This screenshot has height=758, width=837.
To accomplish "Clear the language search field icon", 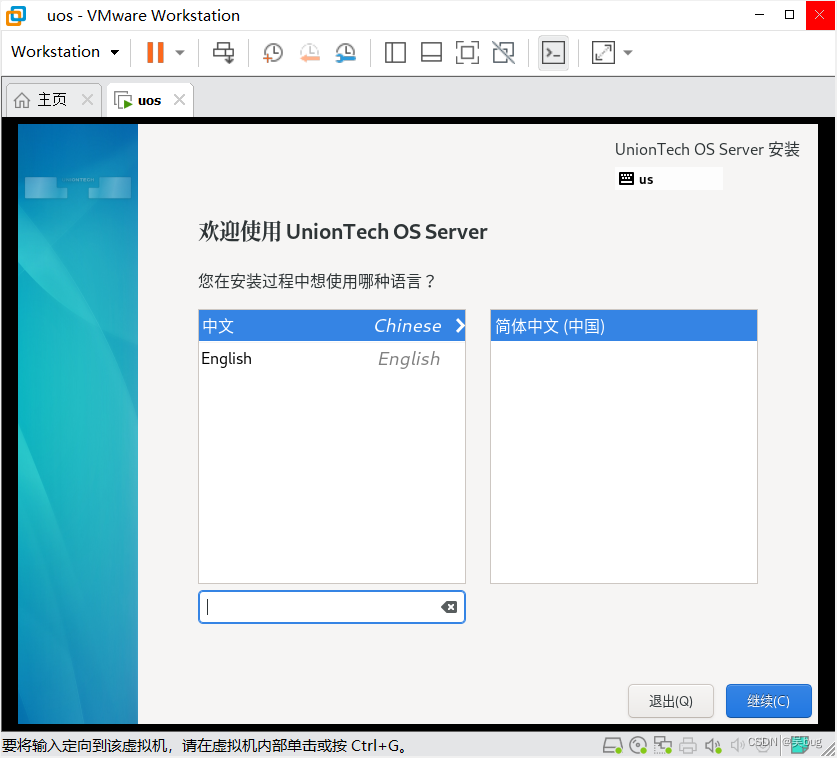I will [449, 607].
